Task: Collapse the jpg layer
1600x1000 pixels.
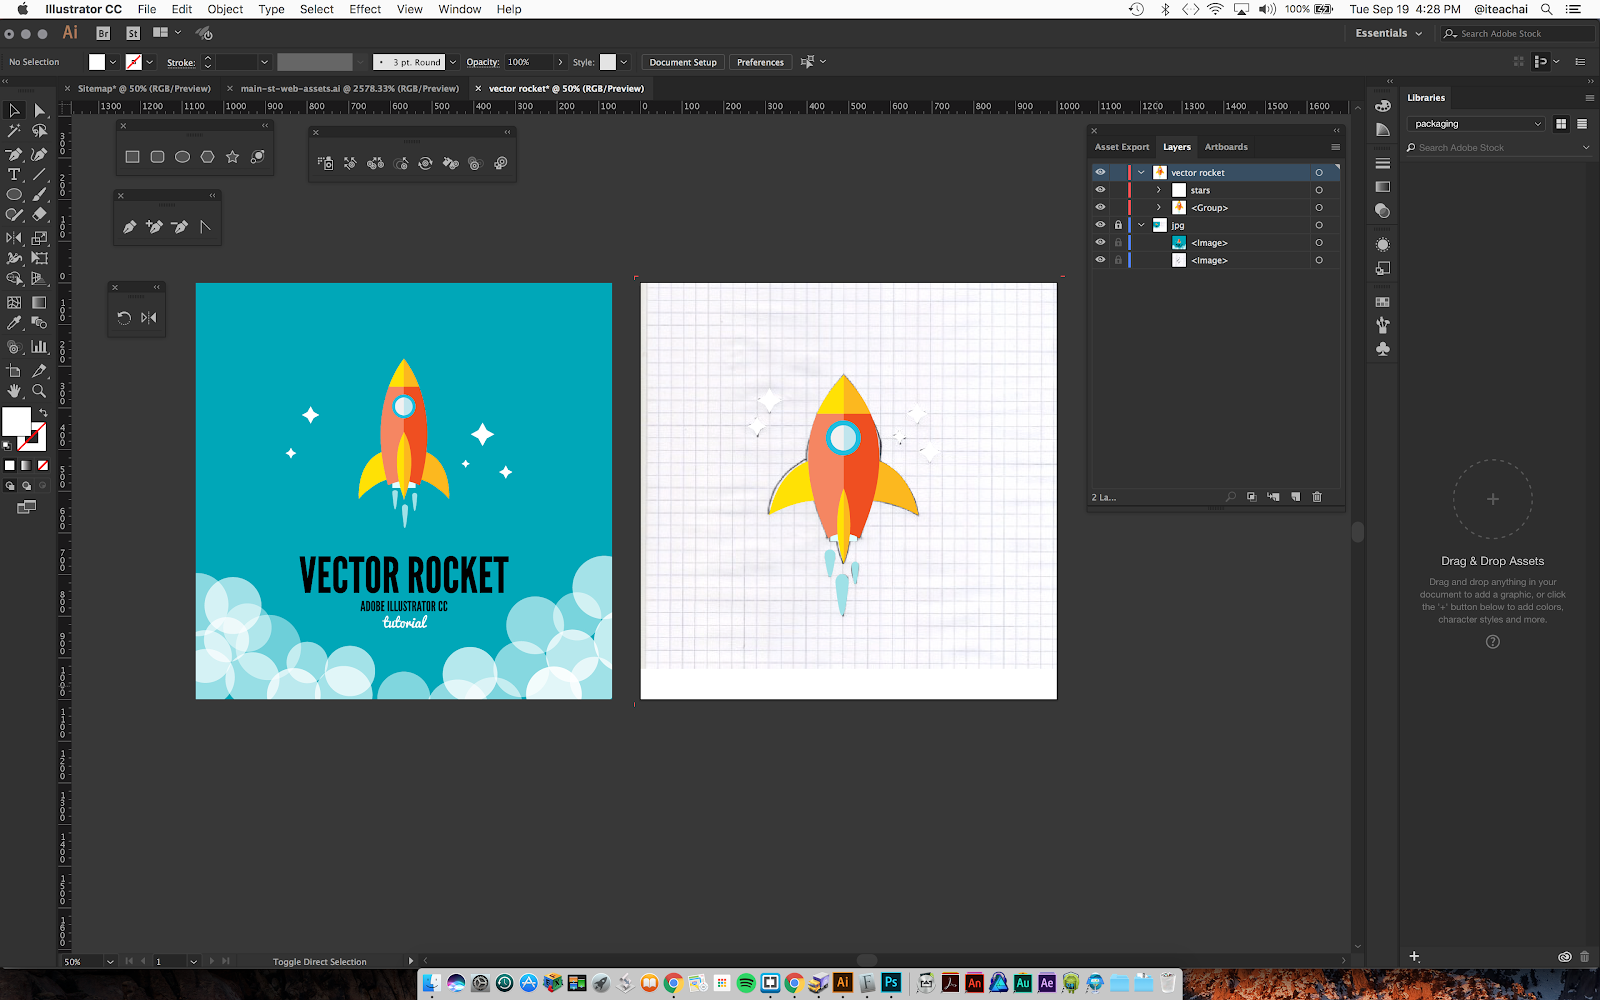Action: 1141,225
